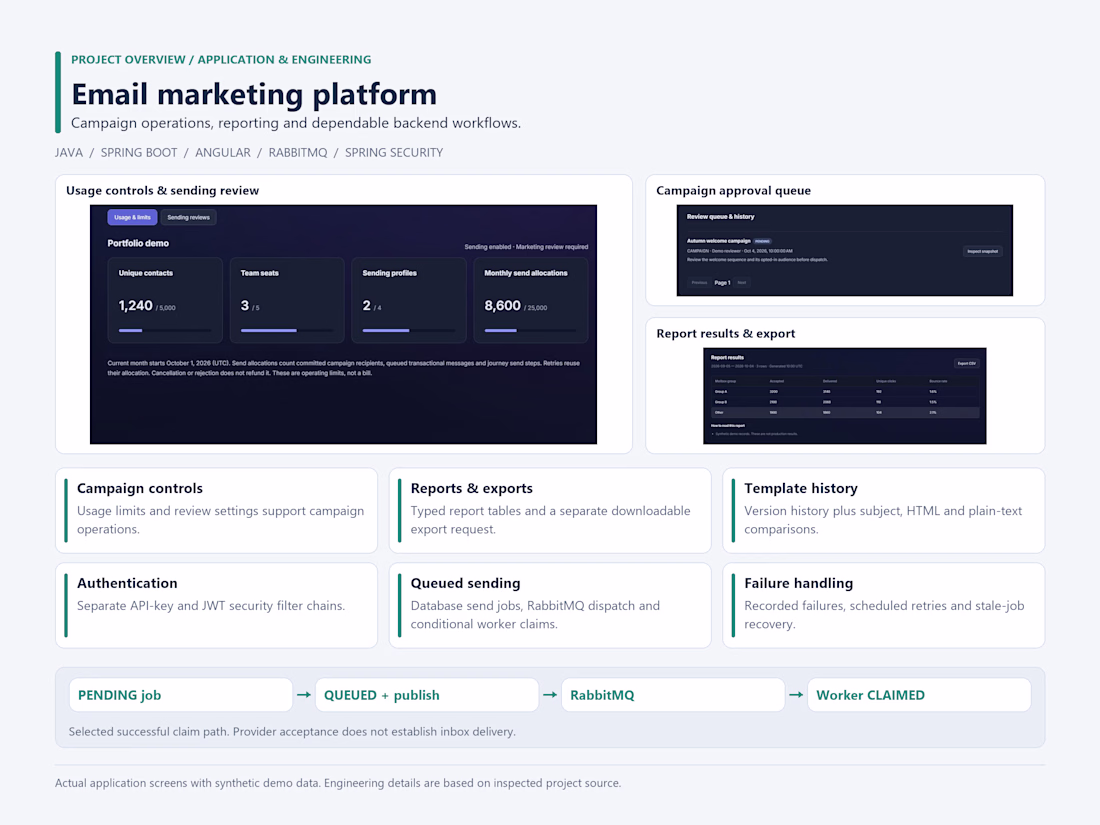This screenshot has height=825, width=1100.
Task: Click the Monthly send allocations progress bar
Action: 530,330
